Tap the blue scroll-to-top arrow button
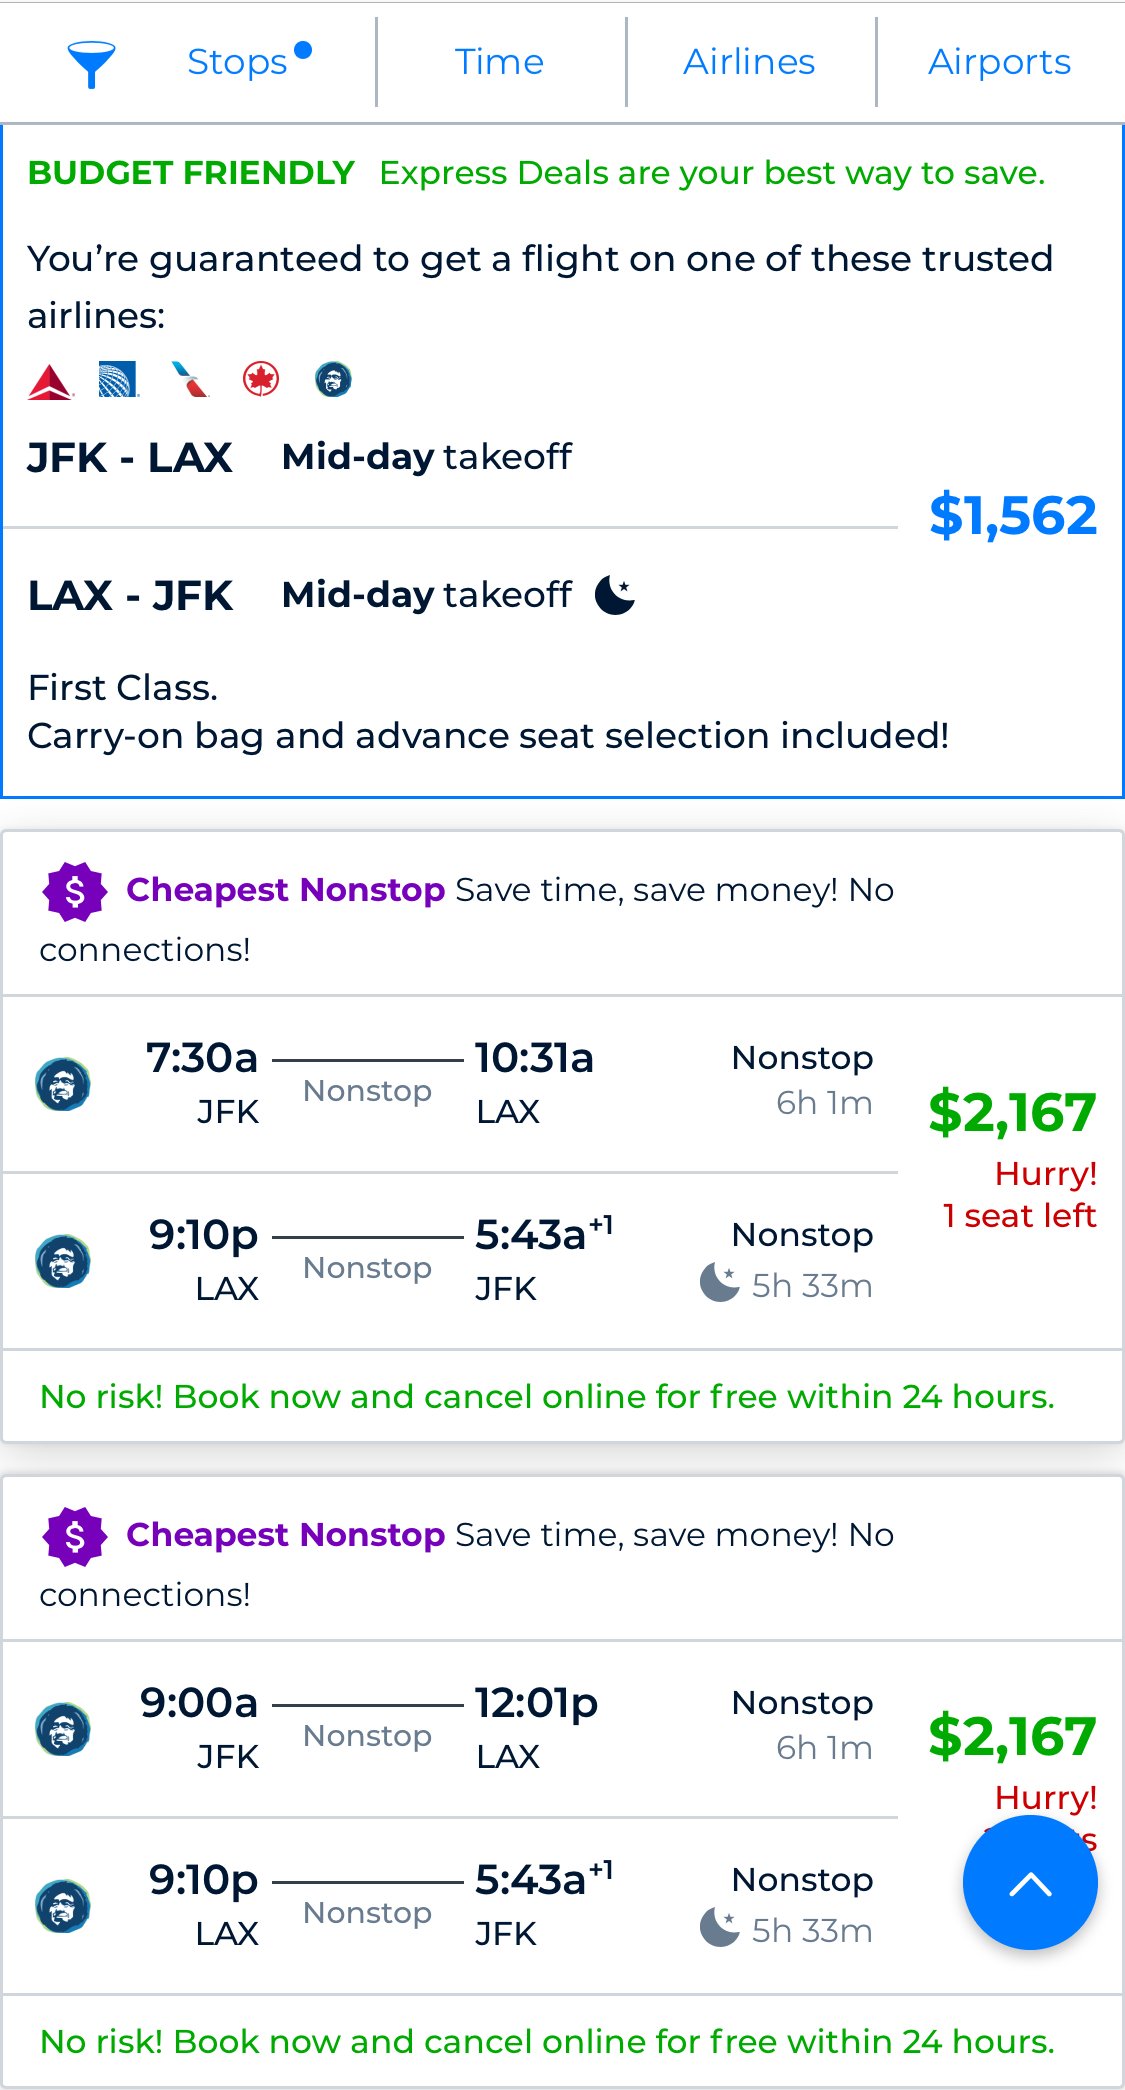This screenshot has width=1125, height=2090. pos(1030,1883)
